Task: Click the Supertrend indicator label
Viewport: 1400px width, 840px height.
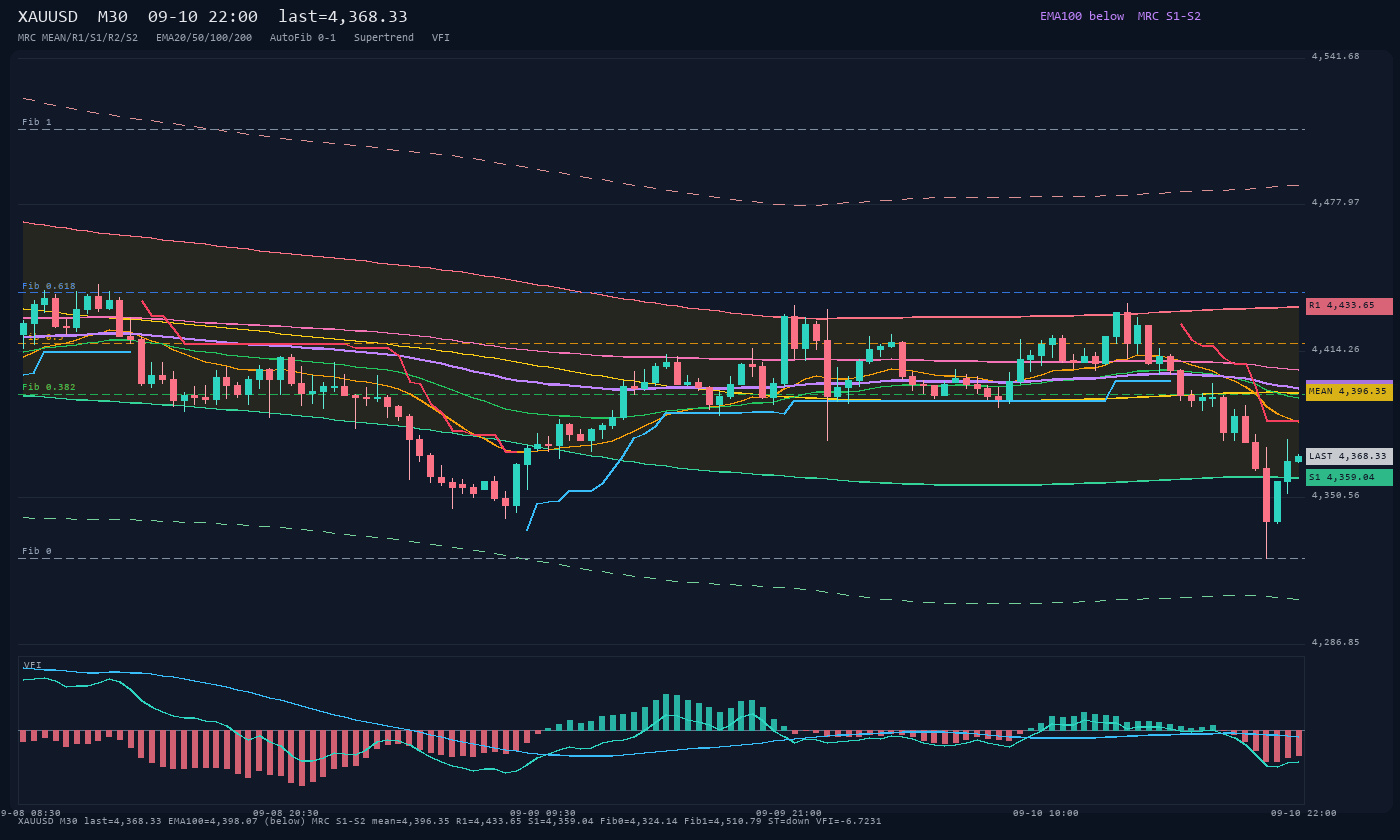Action: pyautogui.click(x=384, y=37)
